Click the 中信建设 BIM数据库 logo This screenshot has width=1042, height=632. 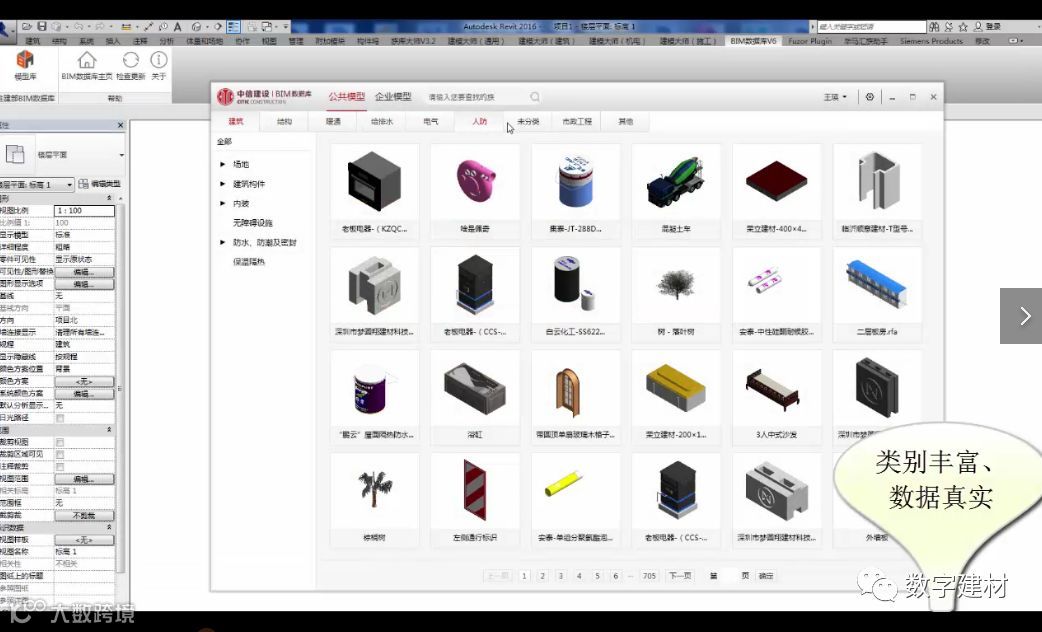coord(264,97)
